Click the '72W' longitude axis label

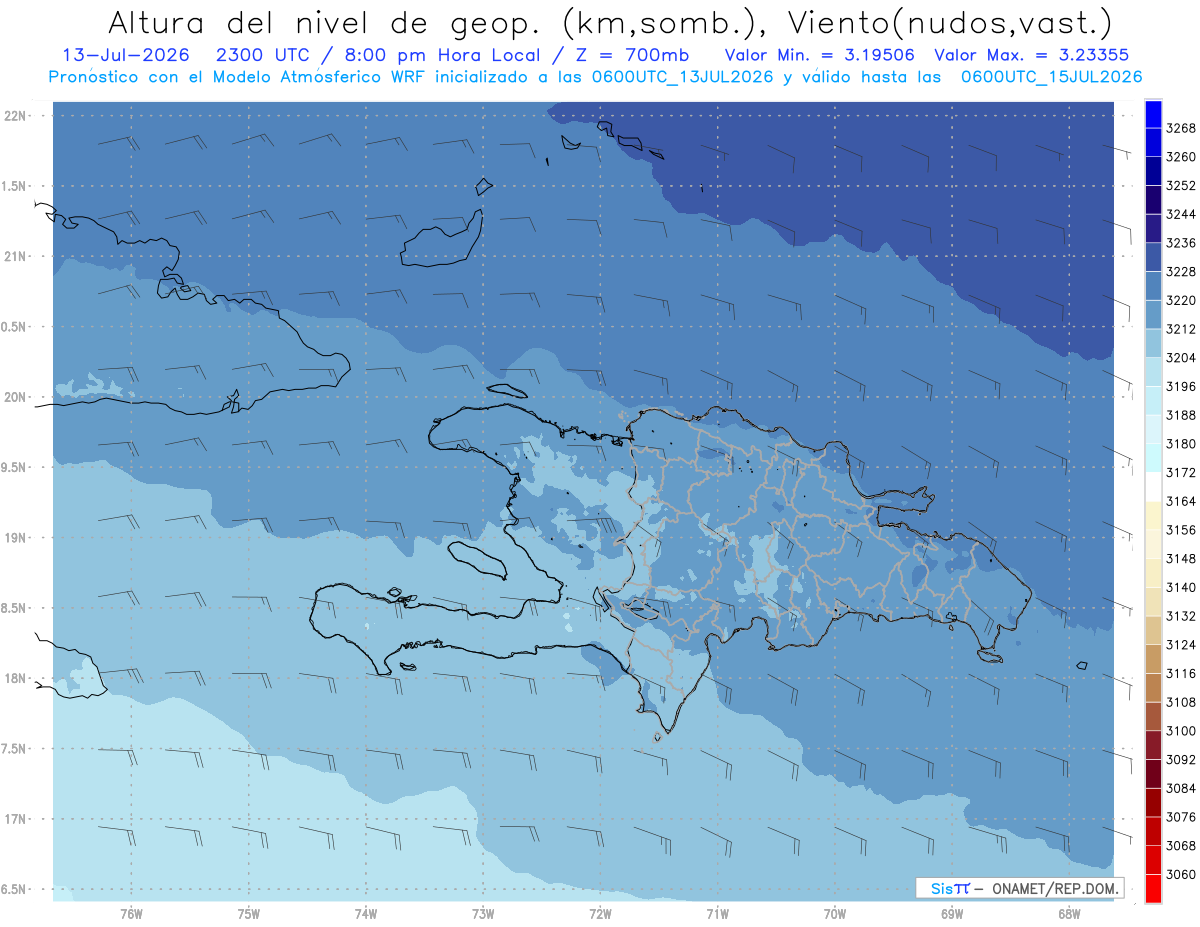point(600,914)
